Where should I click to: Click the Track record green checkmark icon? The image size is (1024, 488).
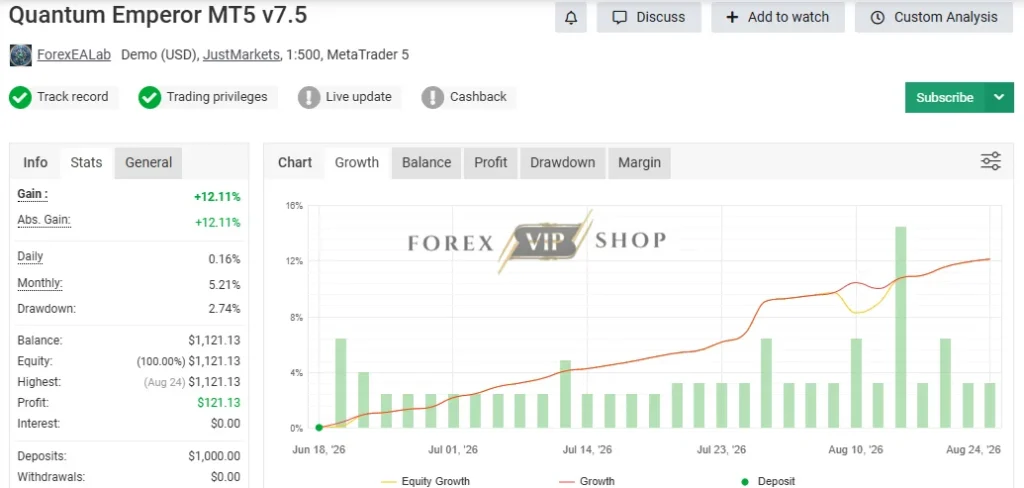point(20,97)
